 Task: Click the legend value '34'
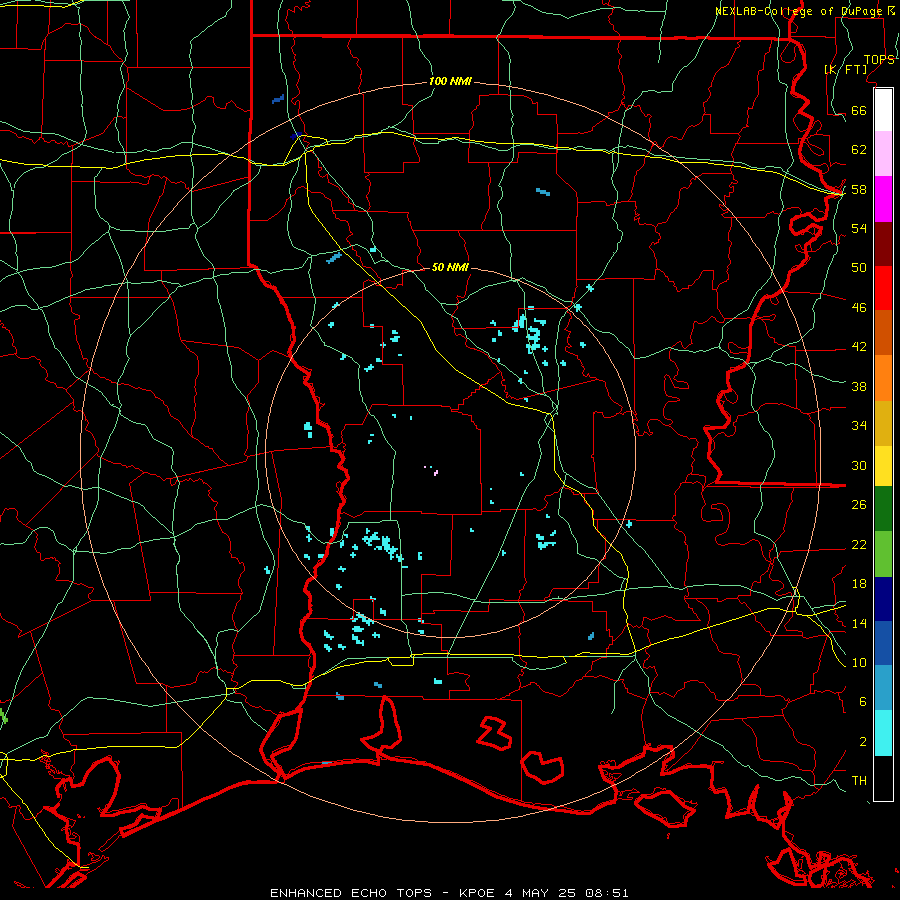coord(859,426)
